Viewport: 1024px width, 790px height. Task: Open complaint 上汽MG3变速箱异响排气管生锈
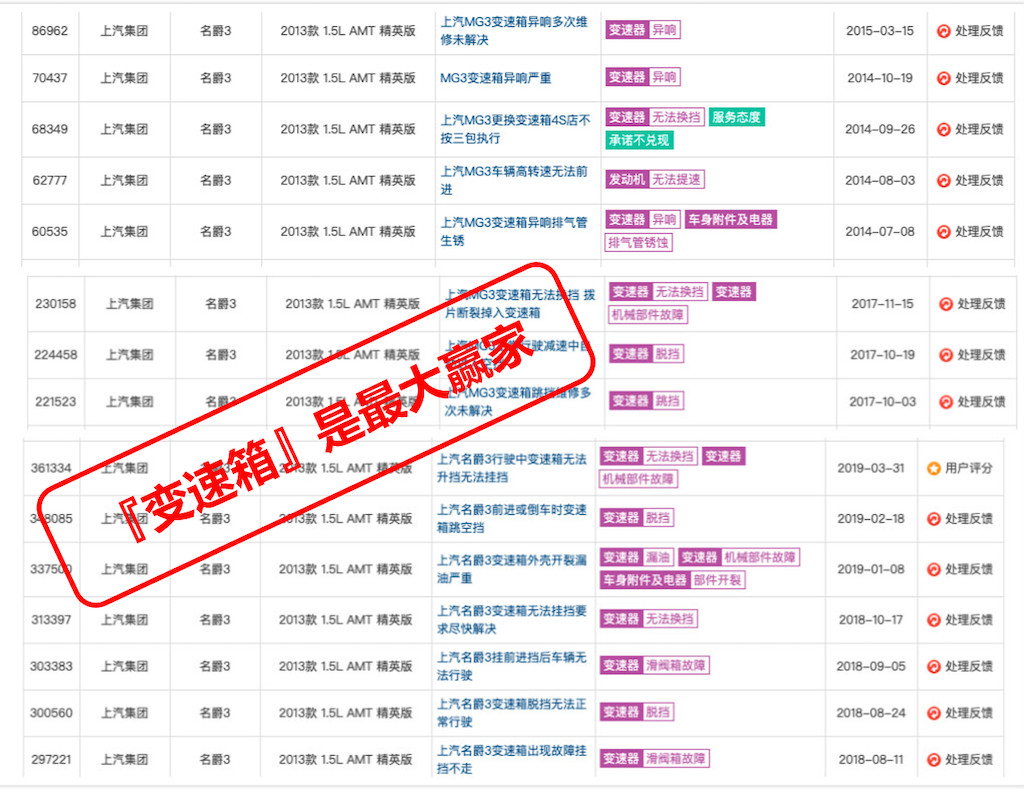pos(513,231)
